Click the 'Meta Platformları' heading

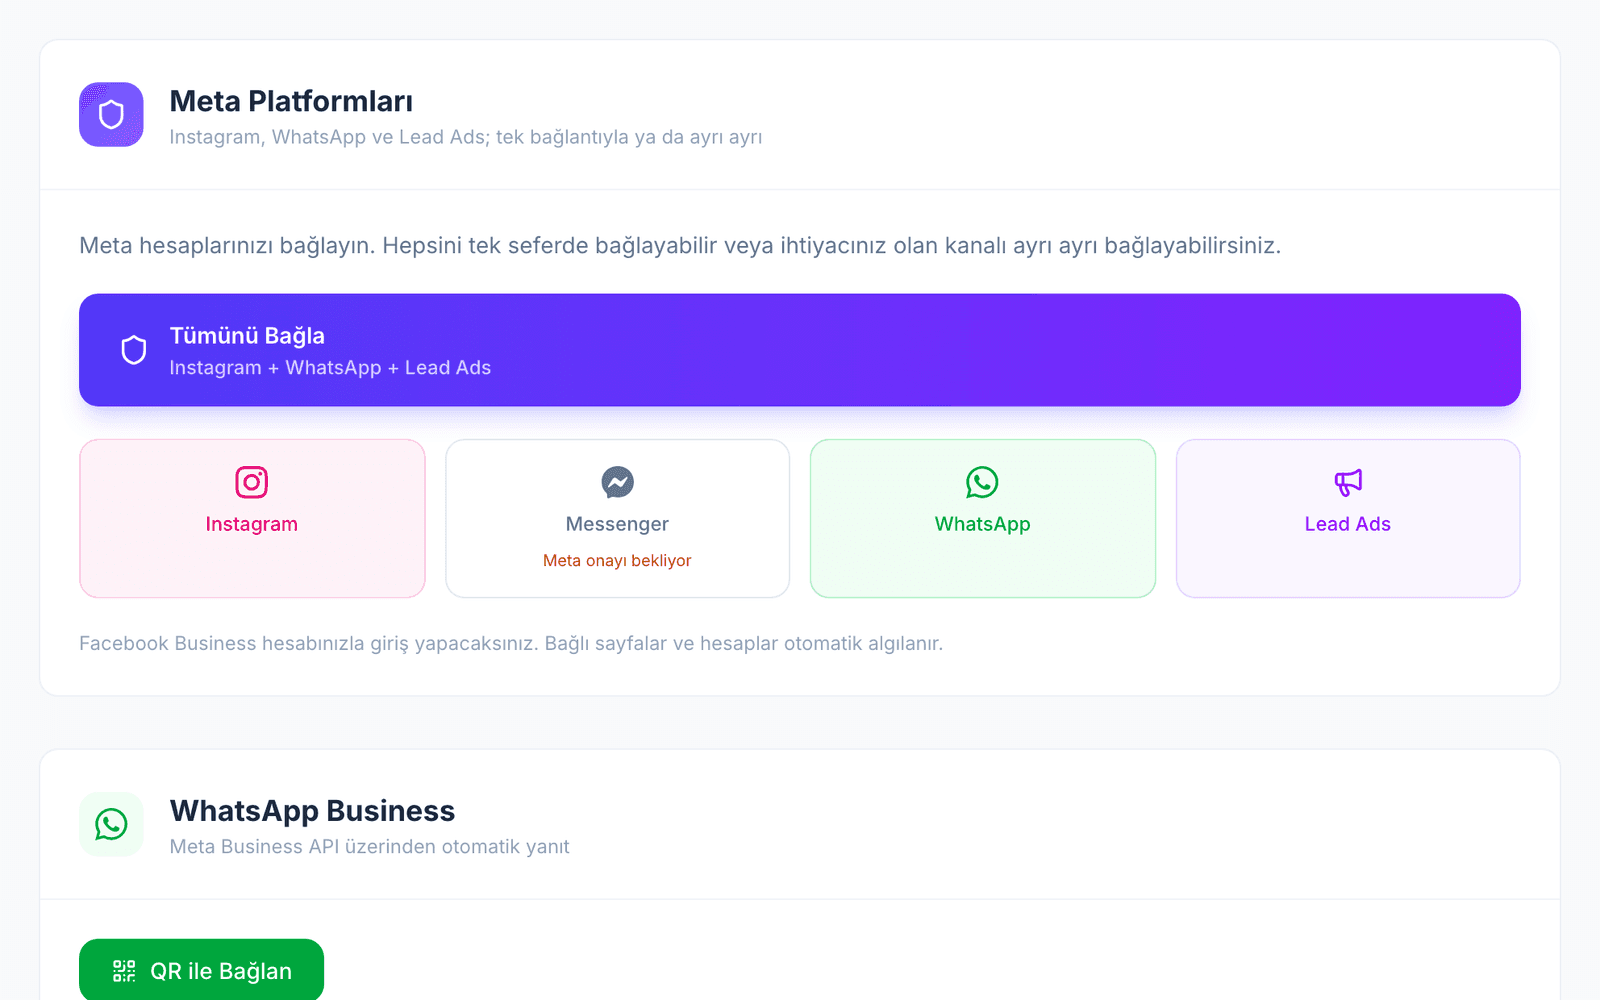pos(291,101)
